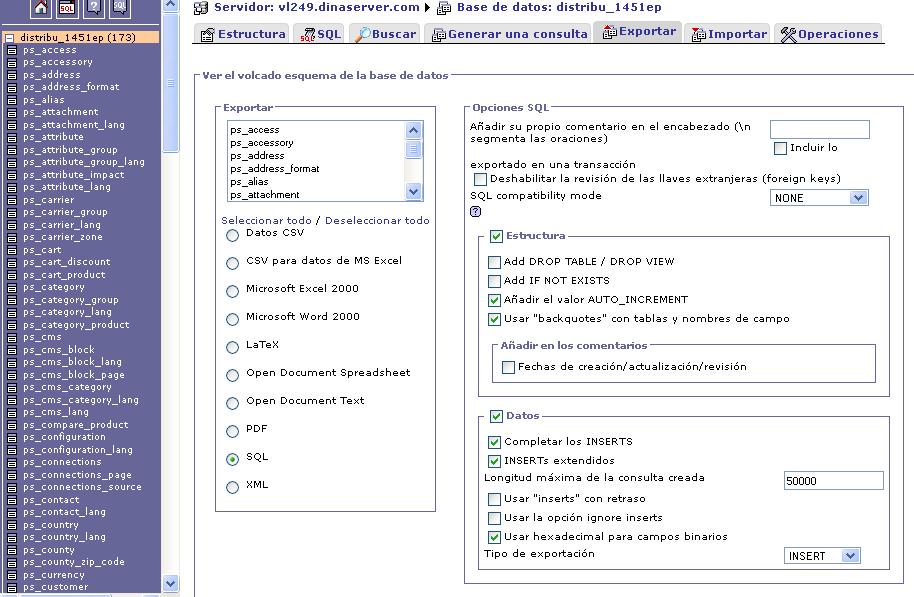
Task: Open the SQL tab
Action: [x=320, y=34]
